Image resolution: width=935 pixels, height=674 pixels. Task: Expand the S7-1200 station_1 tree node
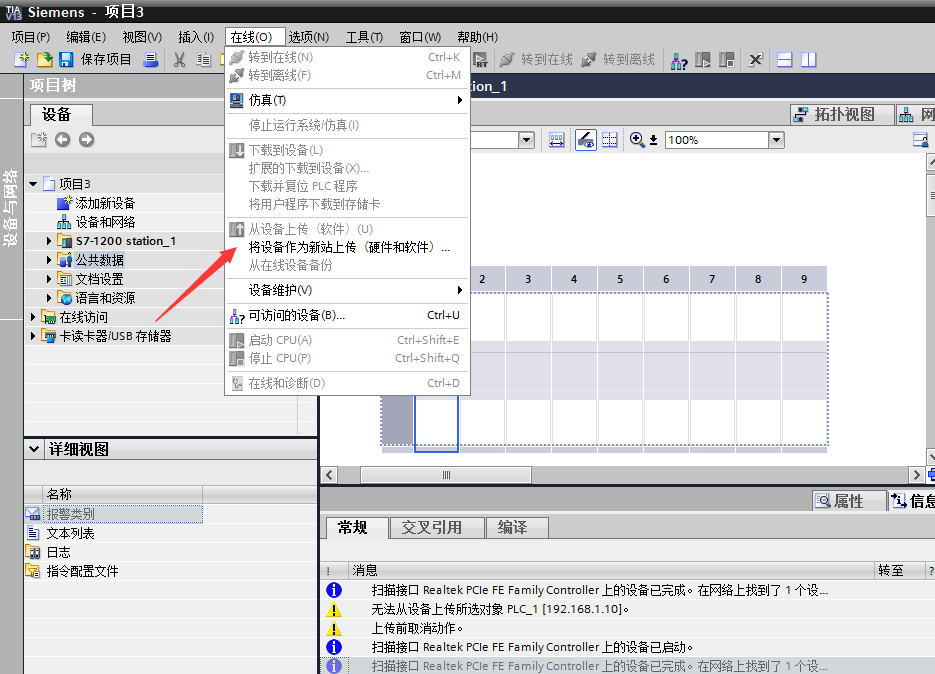click(49, 241)
